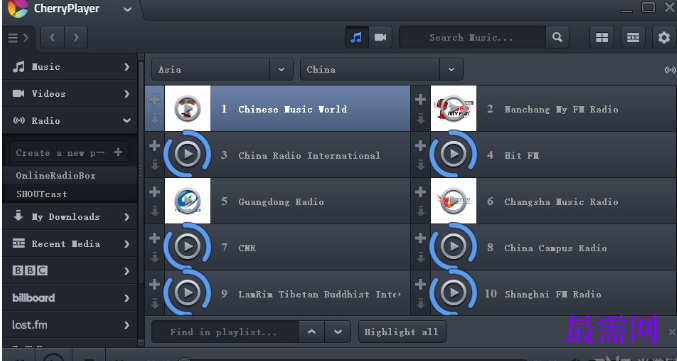Download China Radio International station
Viewport: 677px width, 361px height.
(155, 165)
